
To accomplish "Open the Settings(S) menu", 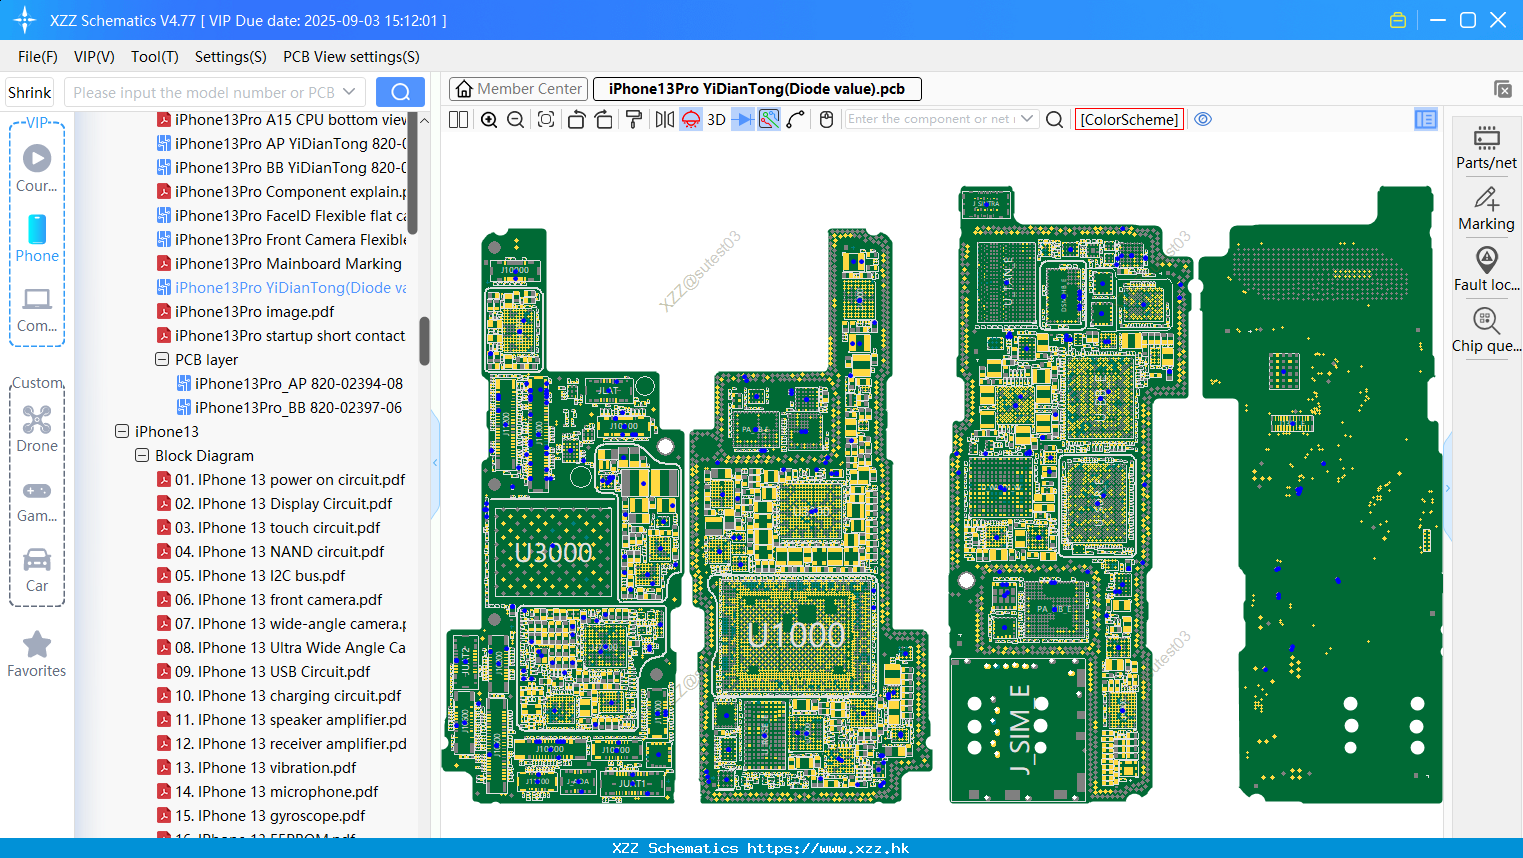I will (x=231, y=57).
